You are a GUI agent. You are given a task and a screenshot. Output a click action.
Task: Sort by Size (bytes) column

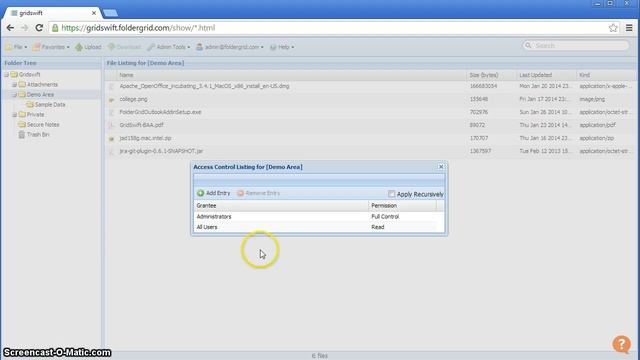pyautogui.click(x=491, y=75)
